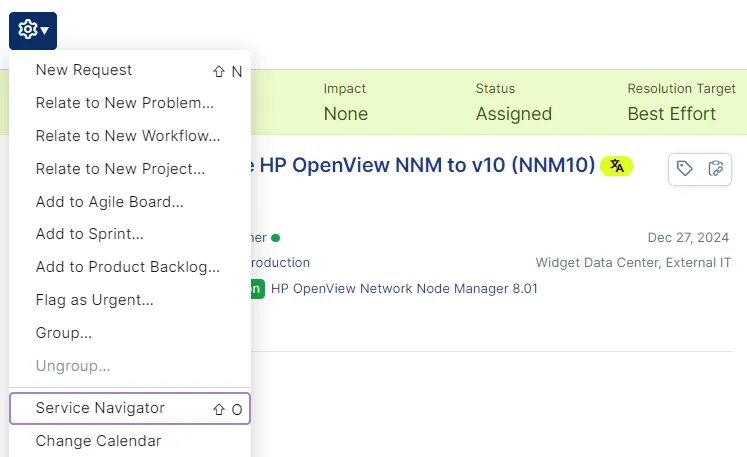This screenshot has width=747, height=457.
Task: Open Service Navigator from menu
Action: (130, 408)
